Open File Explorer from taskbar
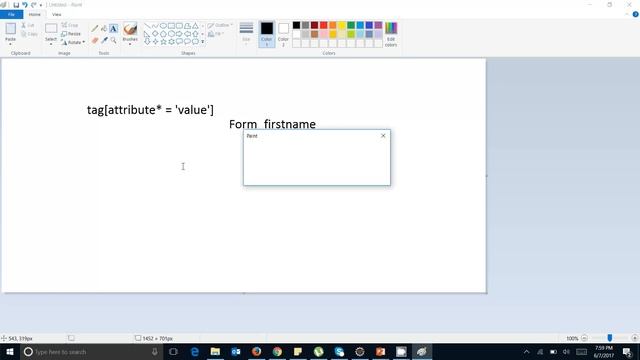The width and height of the screenshot is (640, 360). pyautogui.click(x=215, y=351)
